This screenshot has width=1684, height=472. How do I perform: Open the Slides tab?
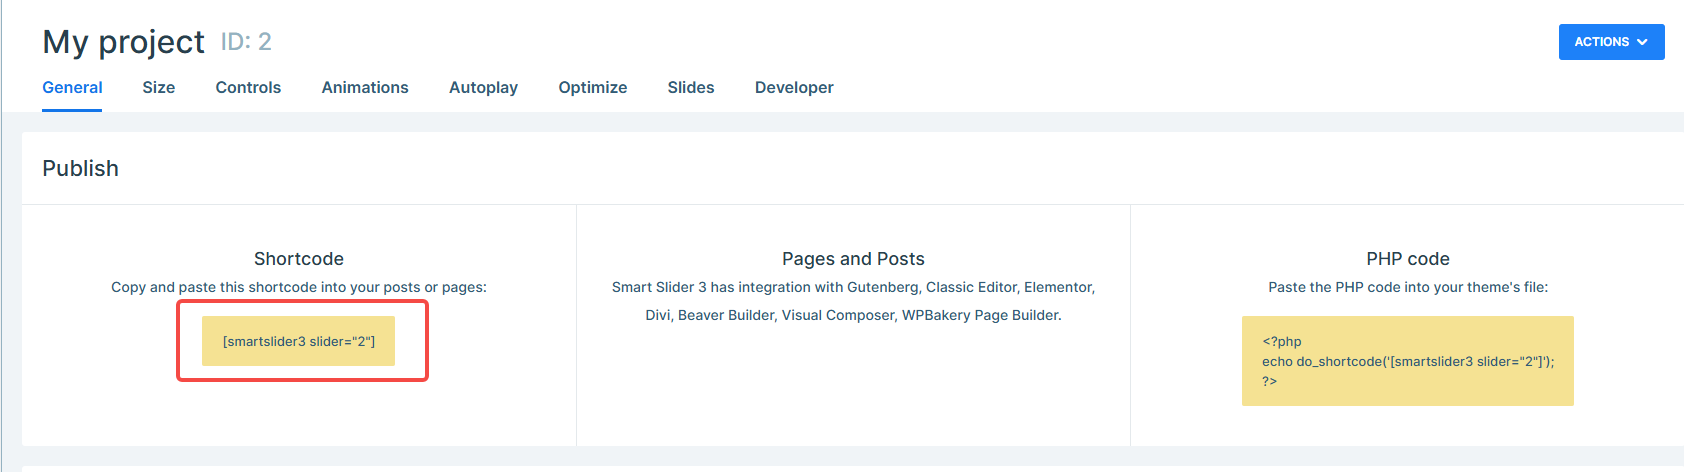[x=690, y=88]
